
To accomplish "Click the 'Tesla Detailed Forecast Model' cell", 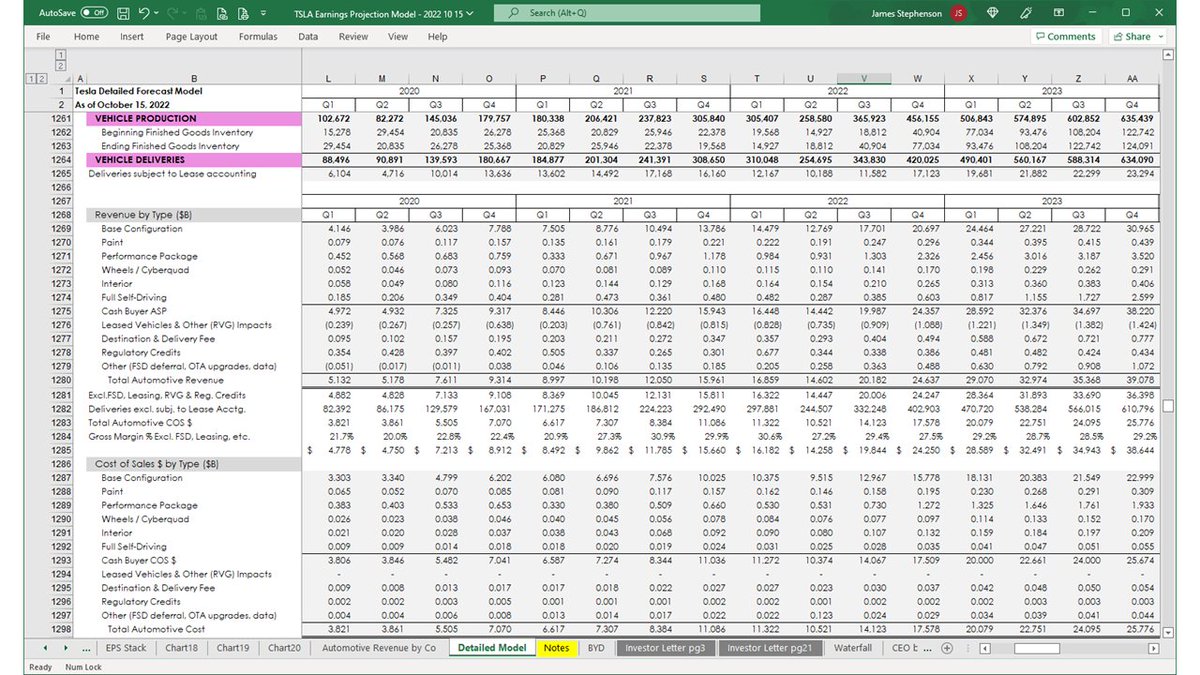I will pos(138,91).
